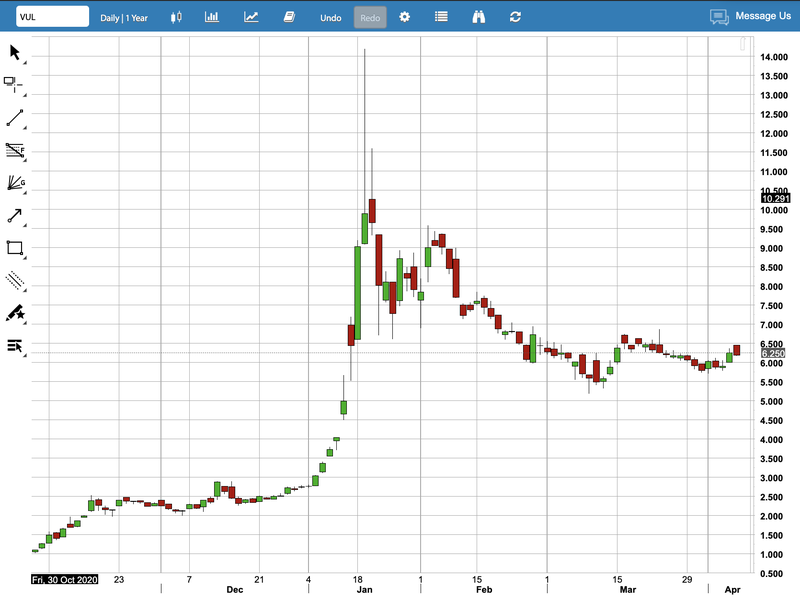Select the arrow line drawing tool
The height and width of the screenshot is (598, 800).
pyautogui.click(x=14, y=216)
